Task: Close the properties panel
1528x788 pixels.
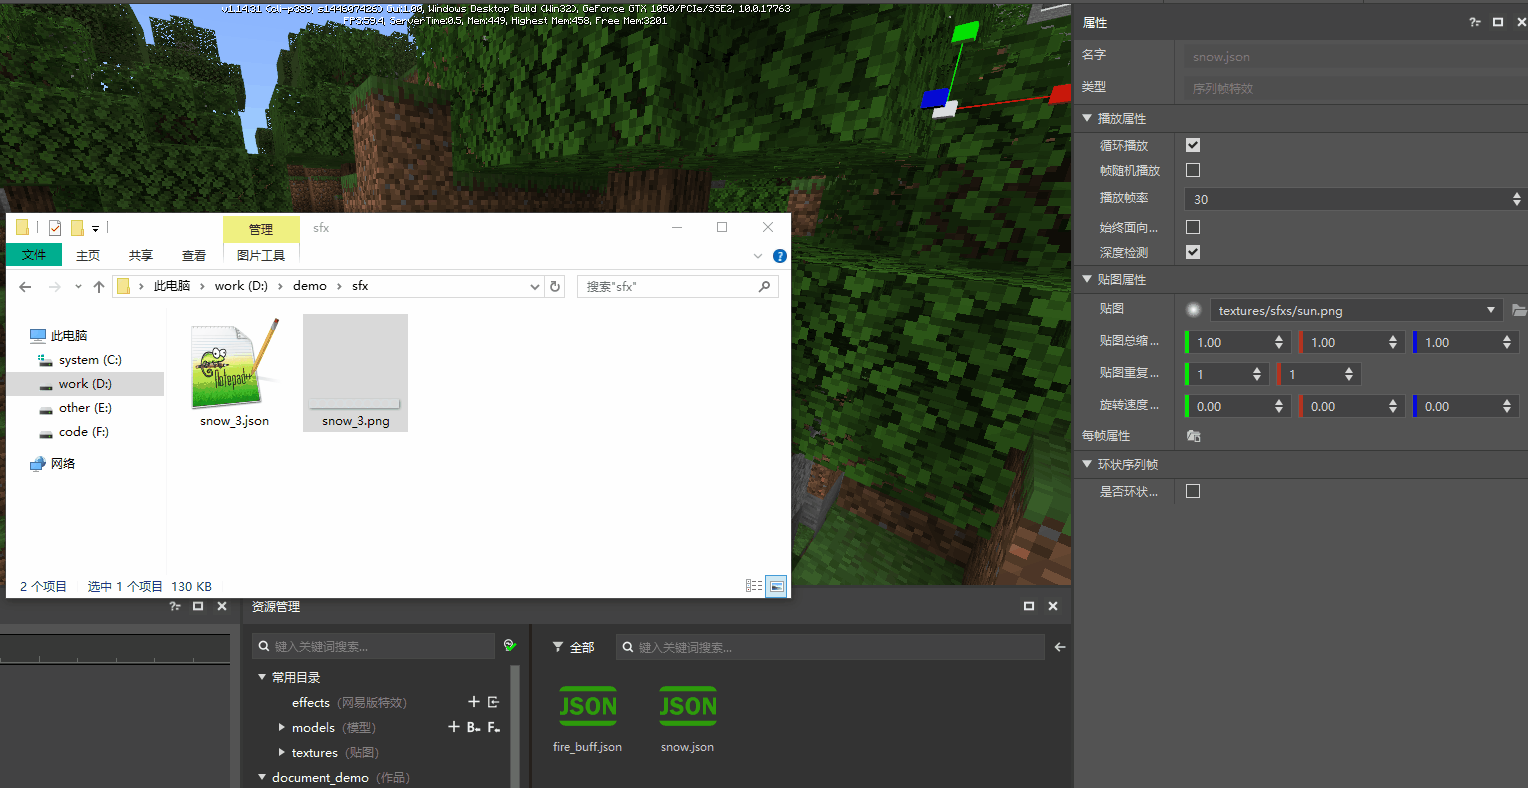Action: pos(1521,22)
